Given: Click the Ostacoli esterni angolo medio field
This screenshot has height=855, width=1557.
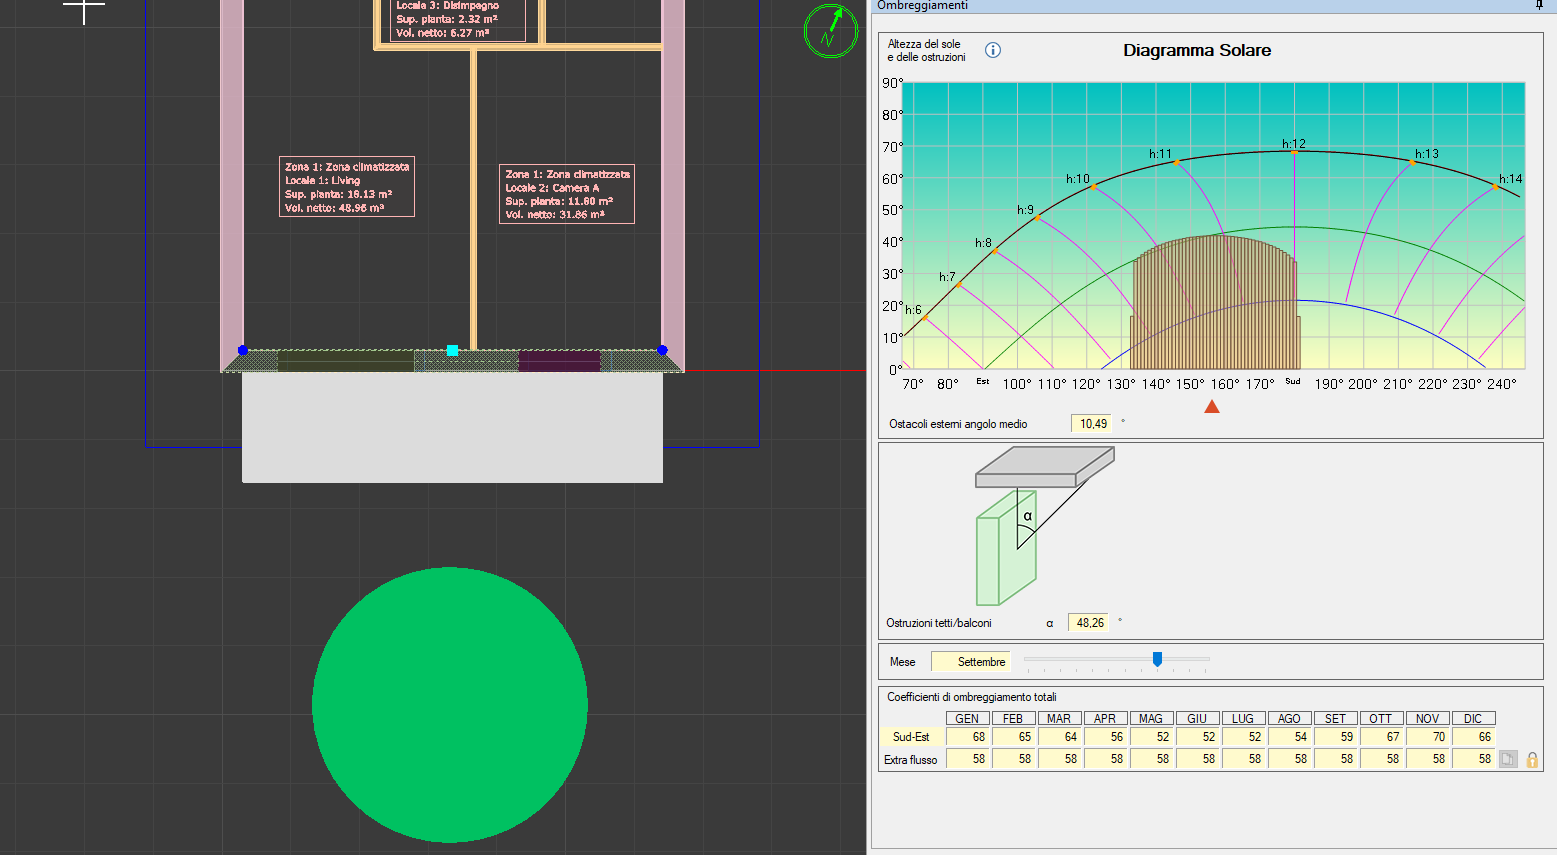Looking at the screenshot, I should pyautogui.click(x=1092, y=424).
